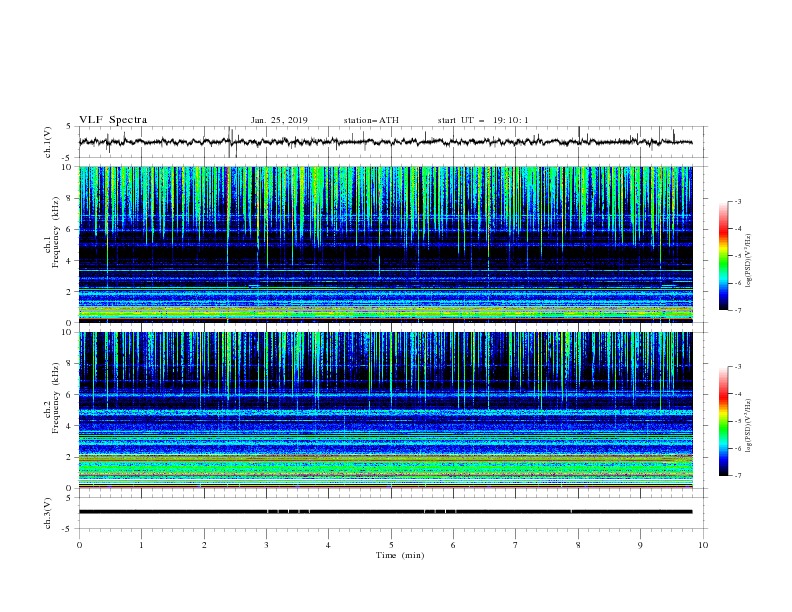
Task: Click time axis tick label "10"
Action: (703, 545)
